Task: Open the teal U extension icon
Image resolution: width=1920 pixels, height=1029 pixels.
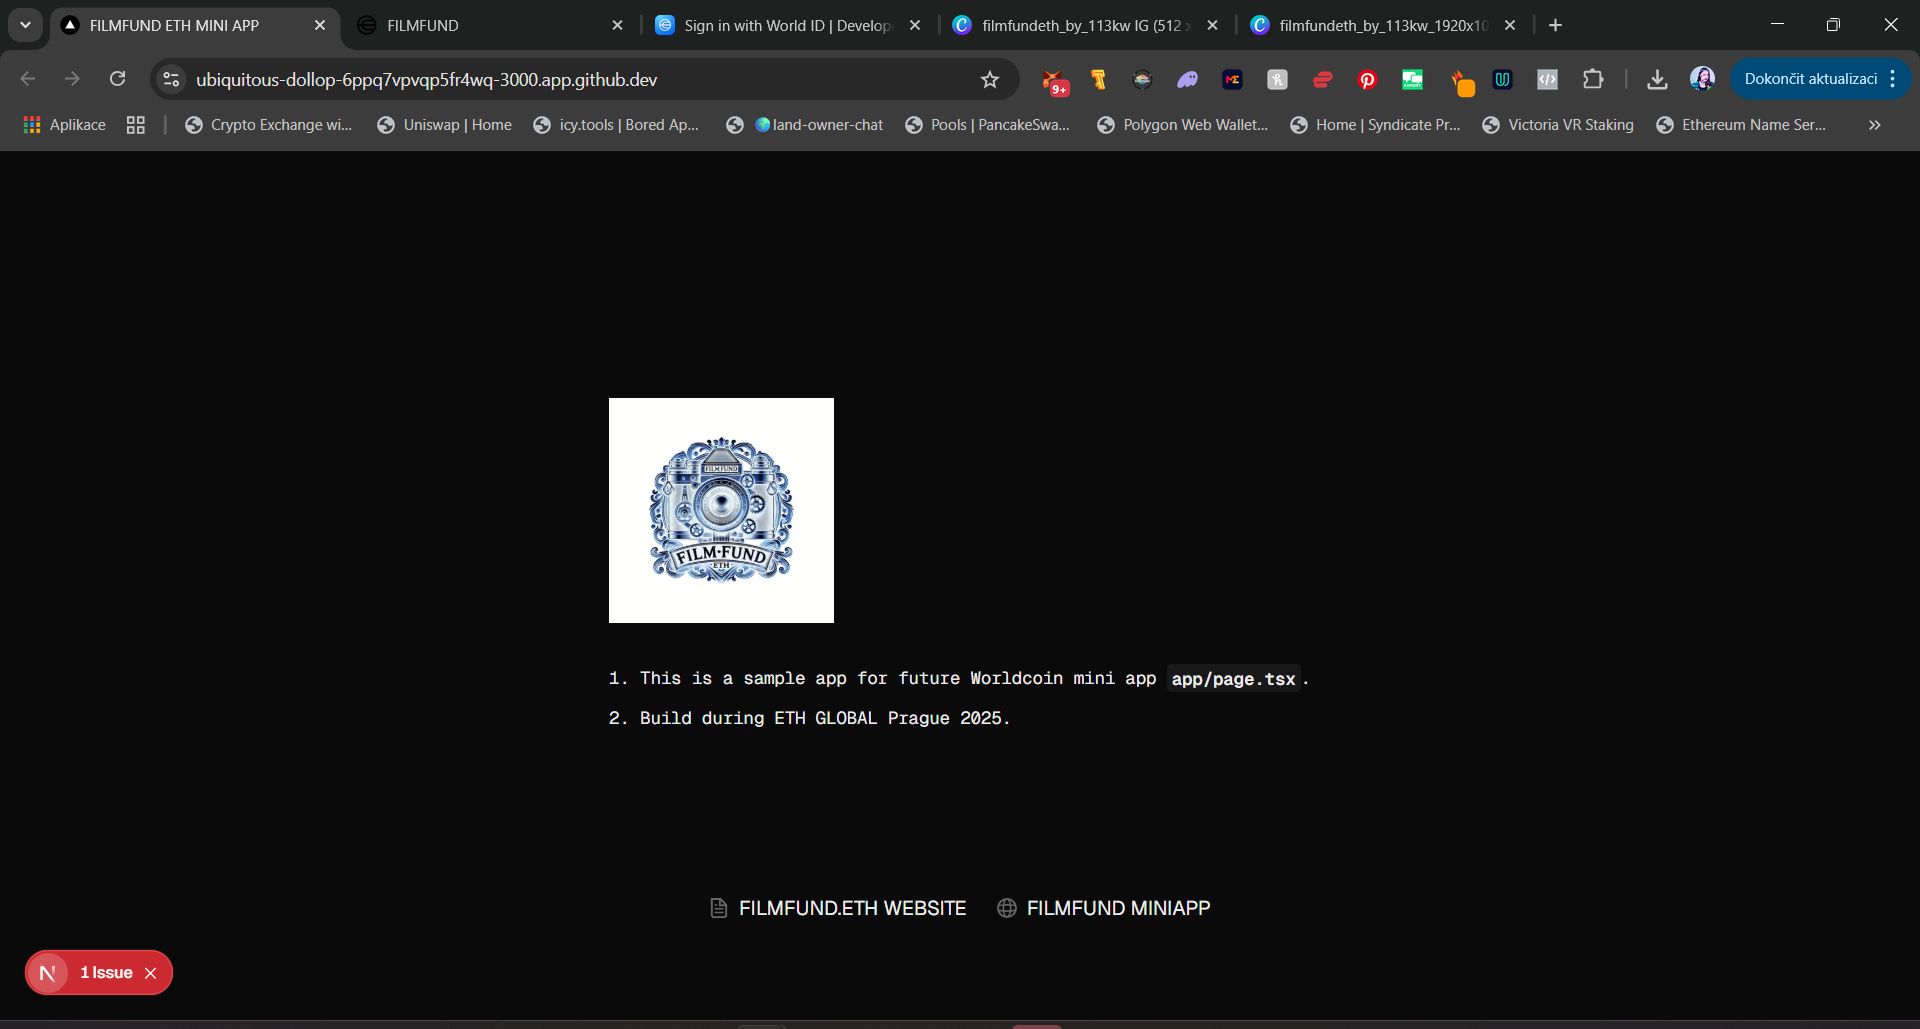Action: coord(1502,80)
